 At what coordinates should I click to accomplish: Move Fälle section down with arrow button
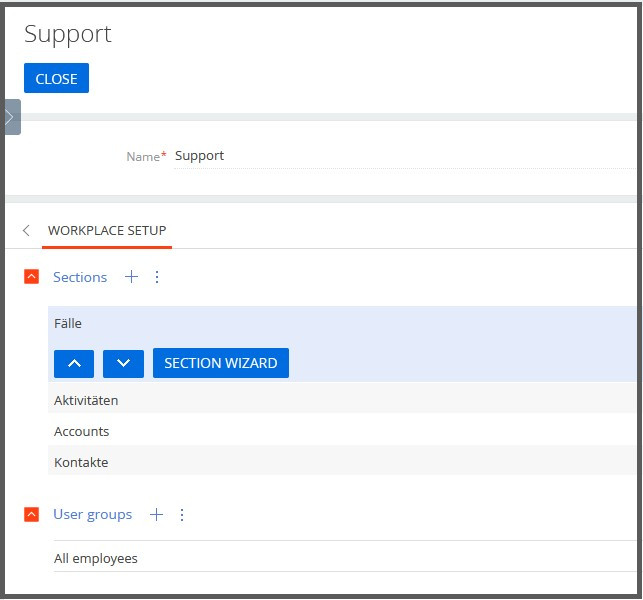click(123, 363)
